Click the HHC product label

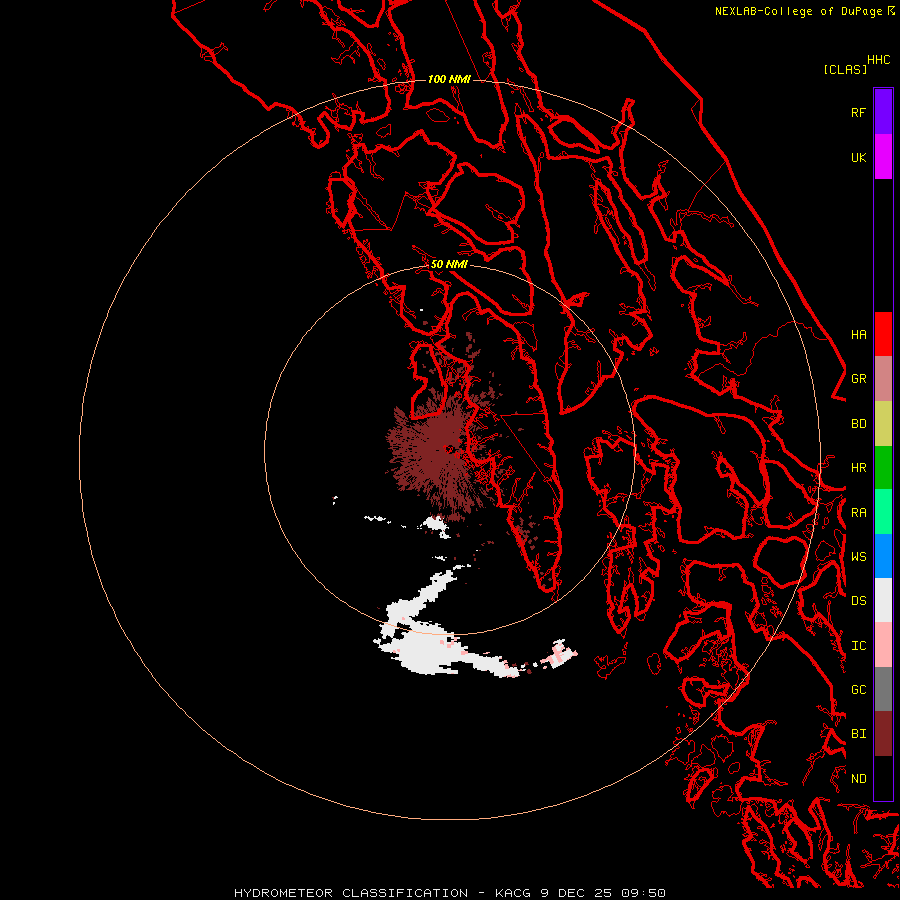878,60
